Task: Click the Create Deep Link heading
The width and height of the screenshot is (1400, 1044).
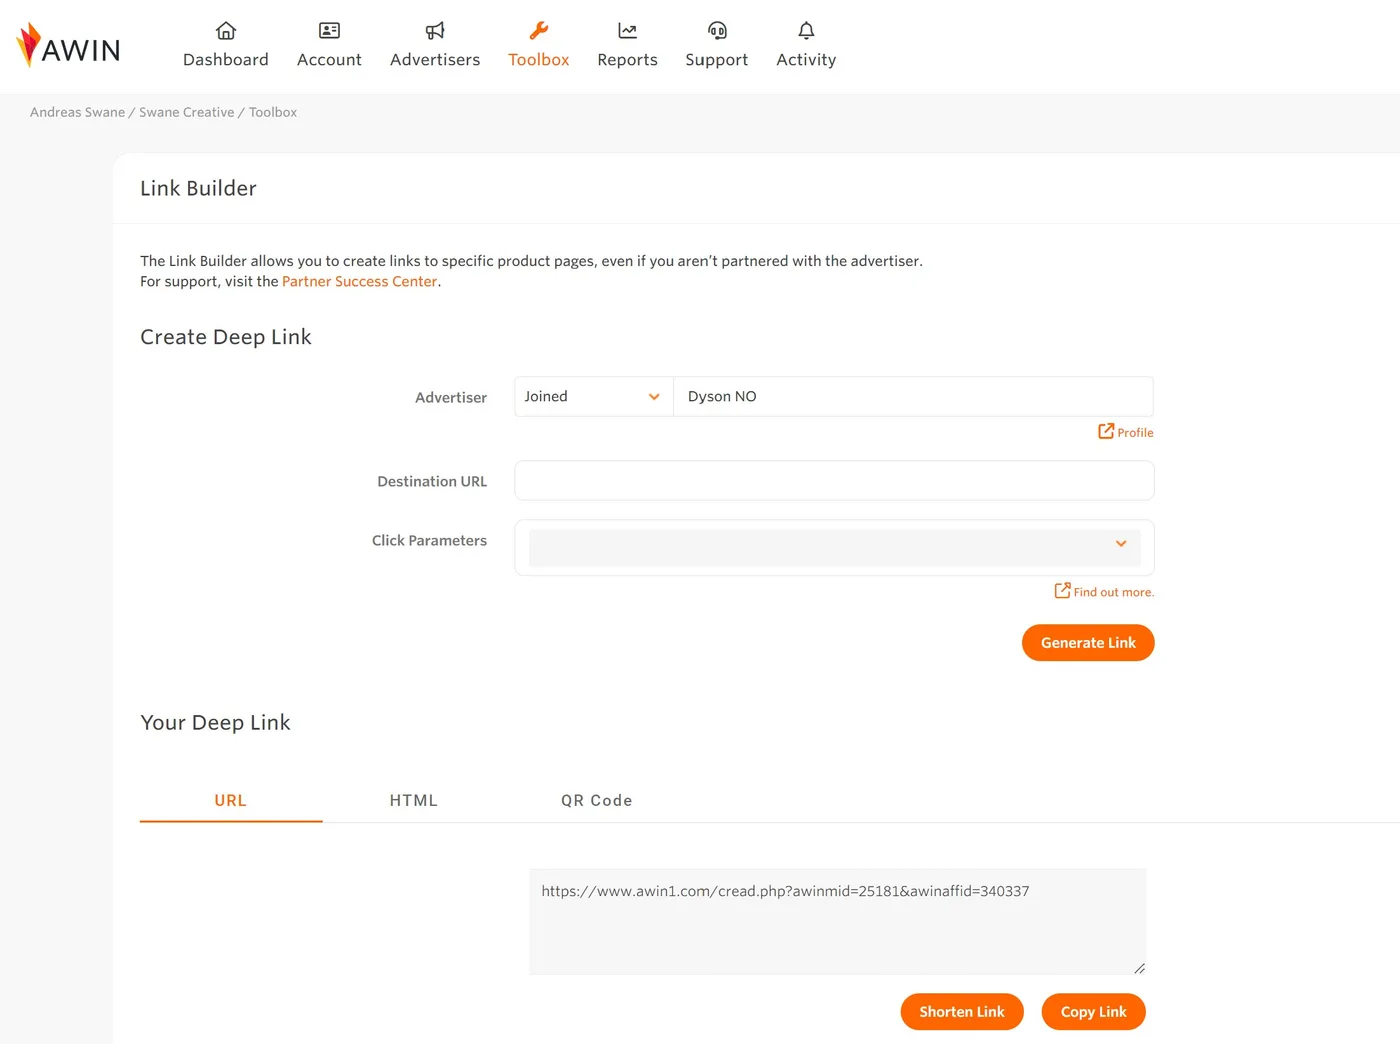Action: click(x=226, y=337)
